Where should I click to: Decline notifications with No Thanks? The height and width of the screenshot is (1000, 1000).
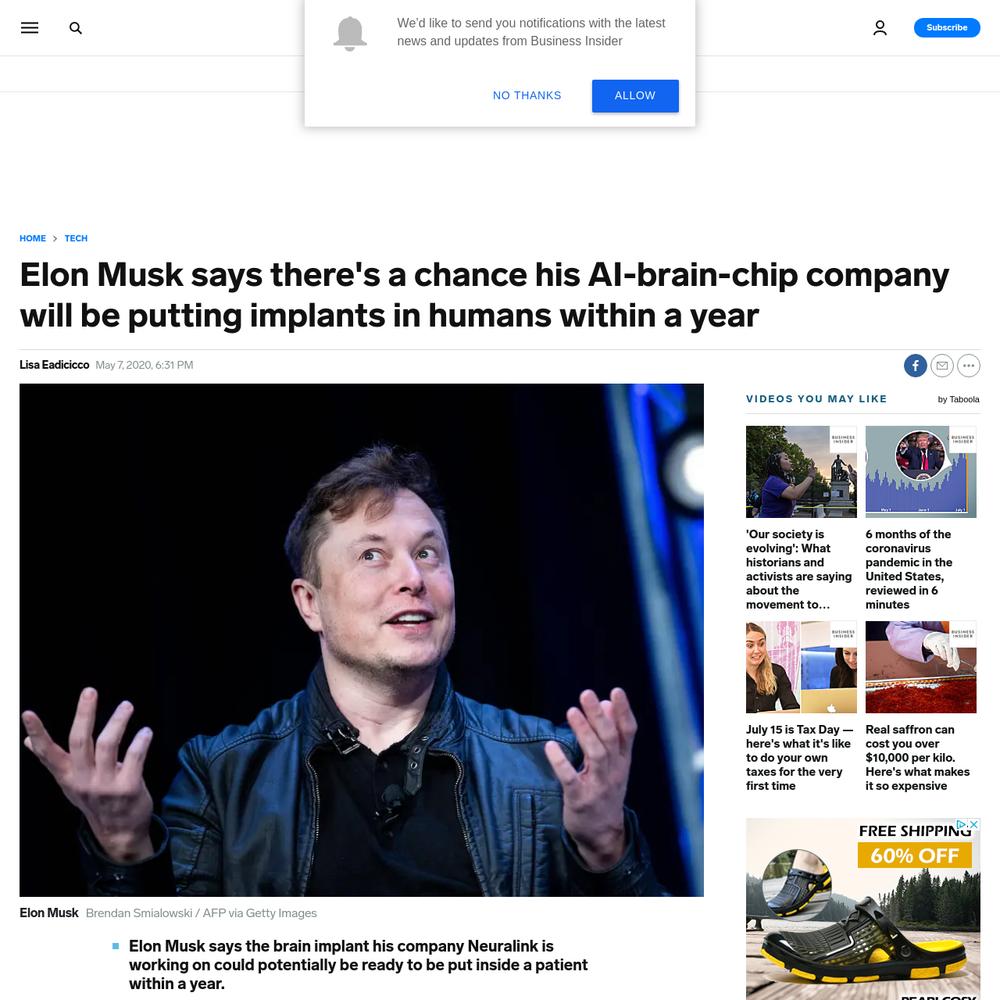pos(527,96)
